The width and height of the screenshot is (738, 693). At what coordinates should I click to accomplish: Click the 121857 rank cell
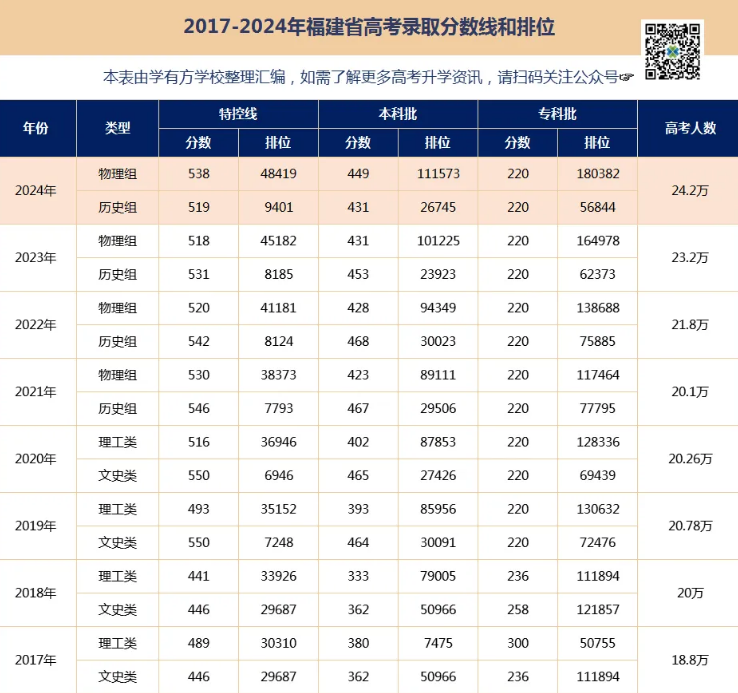tap(598, 610)
